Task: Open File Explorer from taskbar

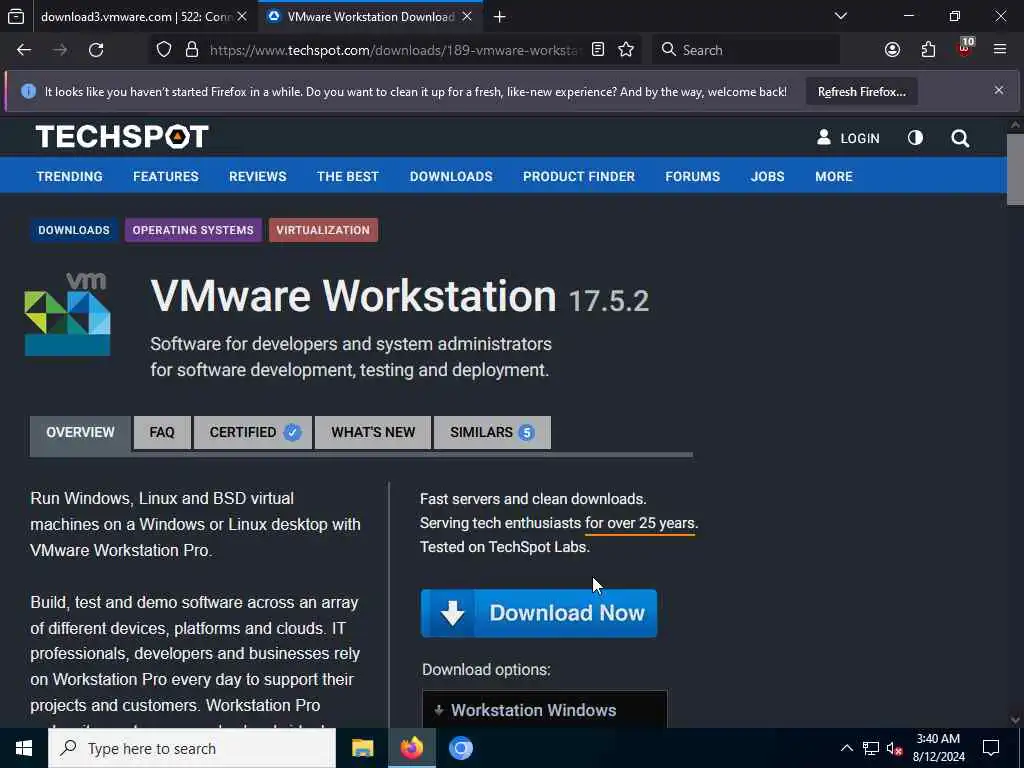Action: (x=362, y=748)
